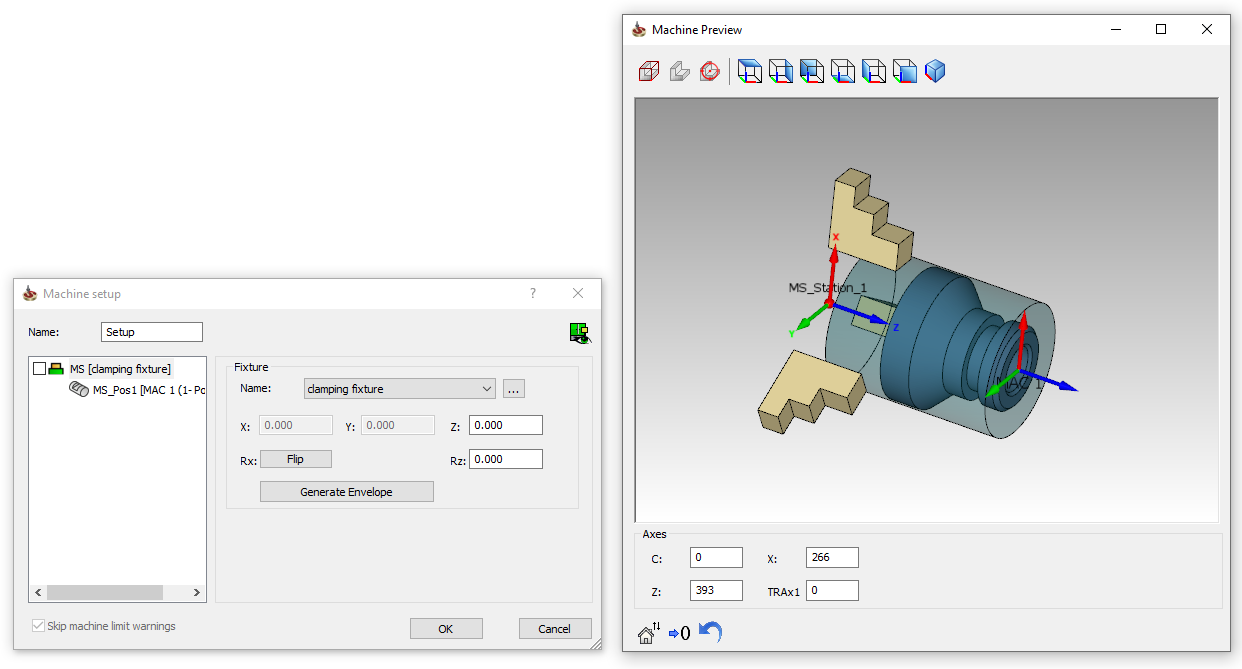
Task: Click the Generate Envelope button
Action: (x=346, y=492)
